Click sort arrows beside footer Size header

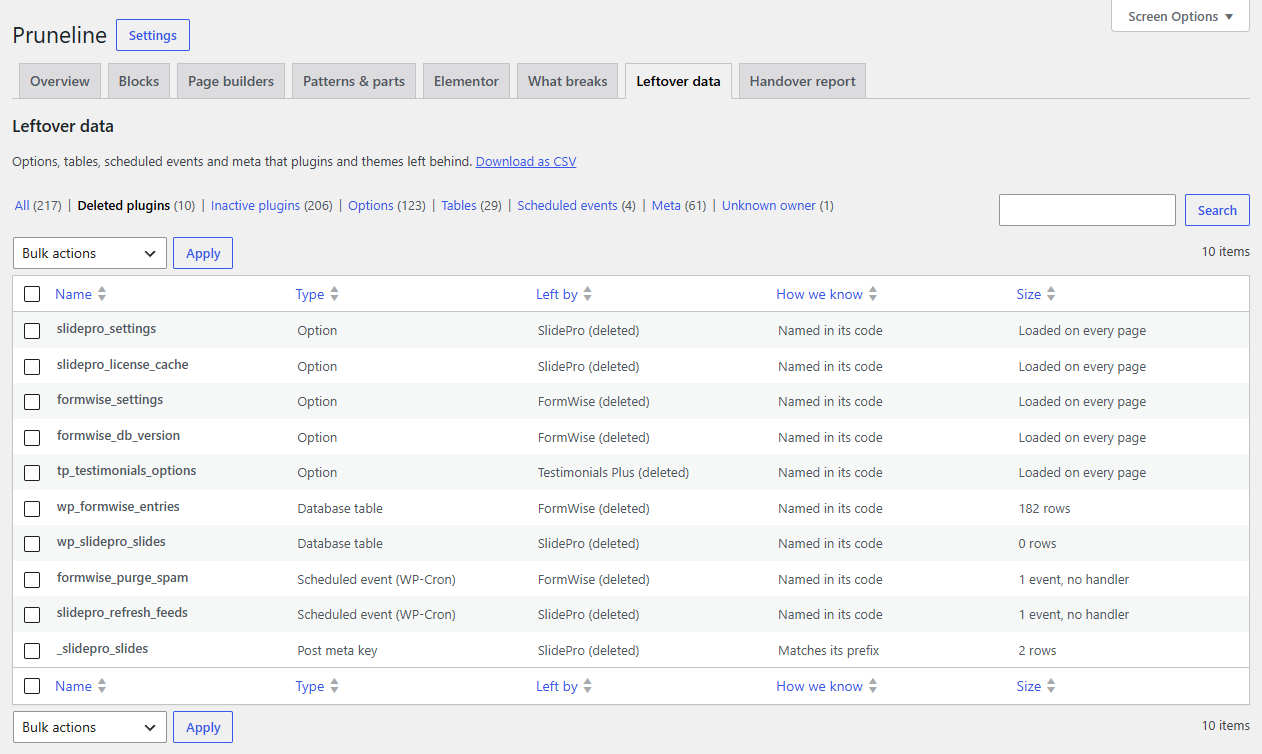[1051, 686]
